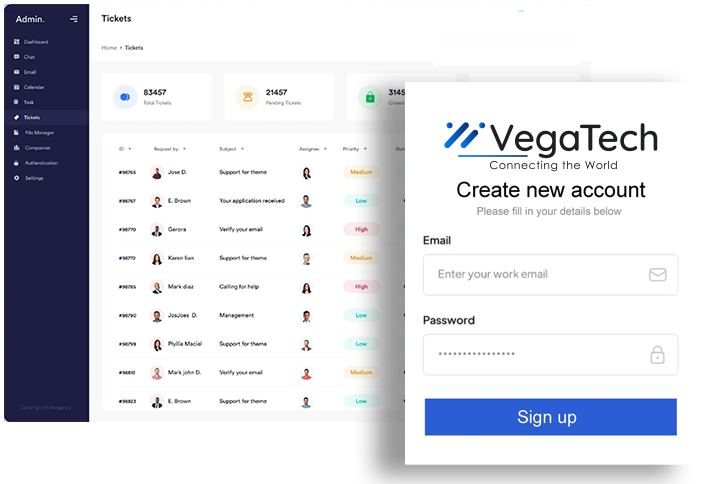Image resolution: width=703 pixels, height=484 pixels.
Task: Click the Pending Tickets hourglass icon
Action: coord(247,97)
